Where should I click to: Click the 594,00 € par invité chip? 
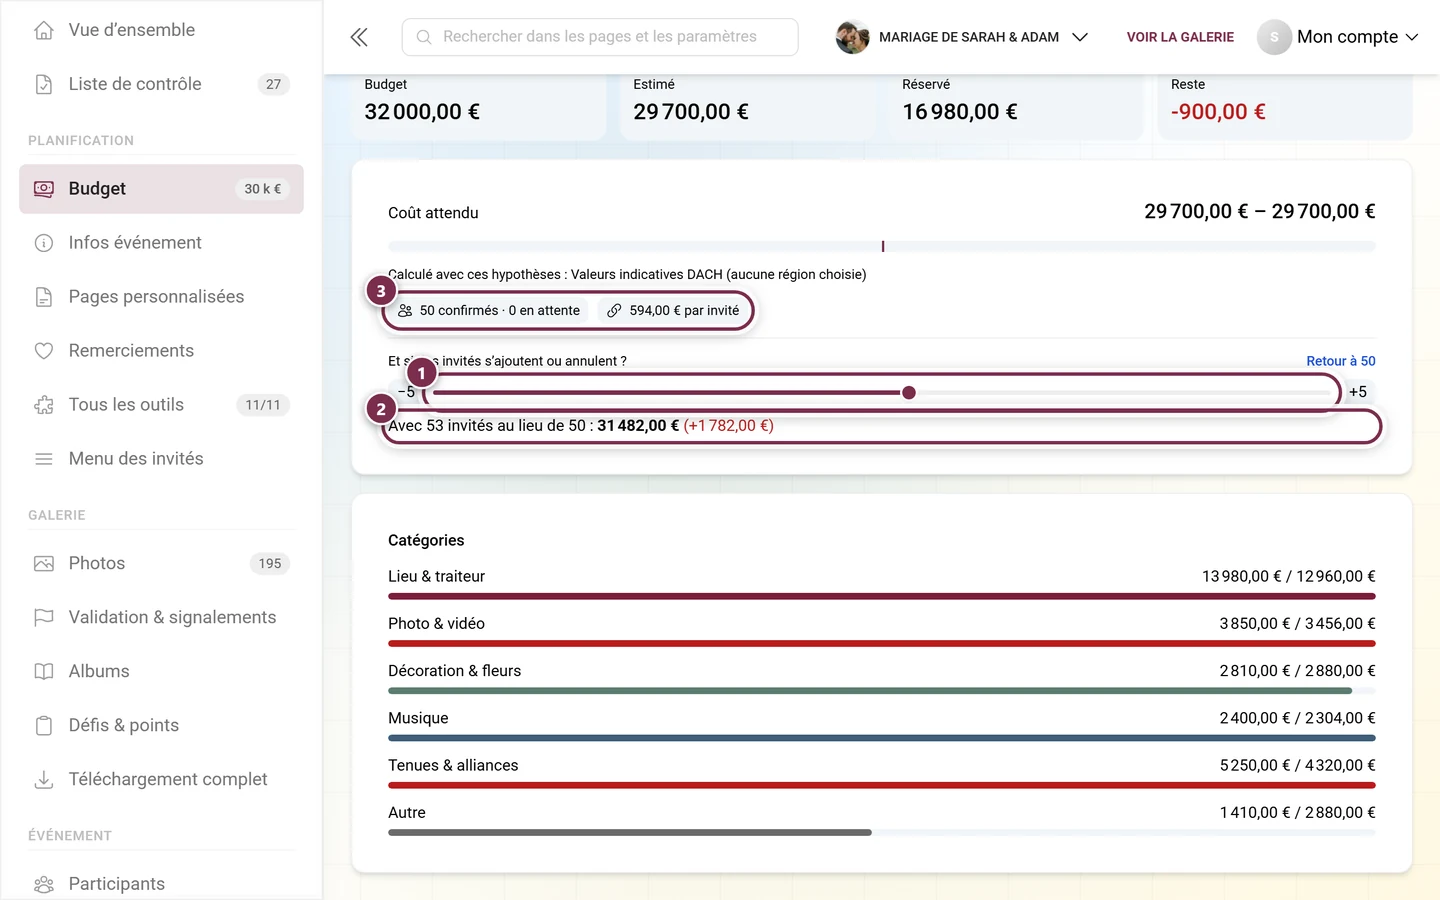674,311
